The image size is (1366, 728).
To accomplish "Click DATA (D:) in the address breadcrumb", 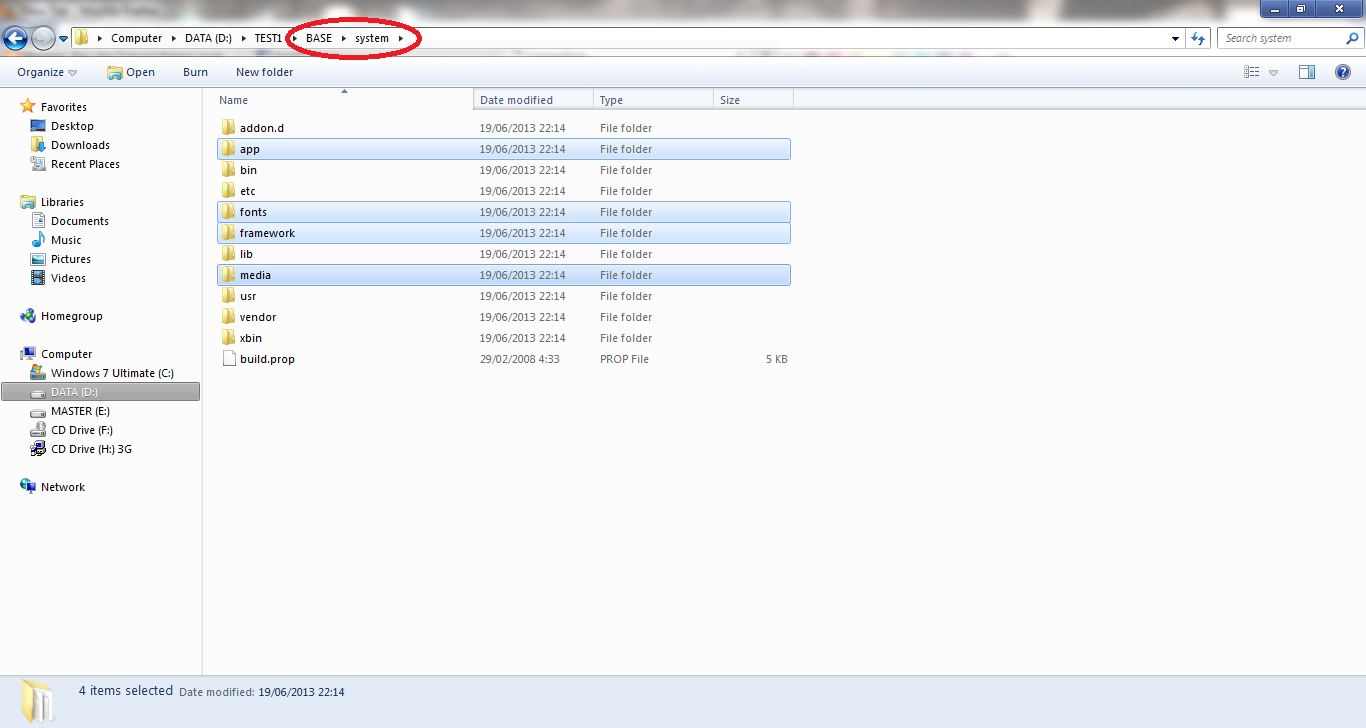I will pos(208,38).
